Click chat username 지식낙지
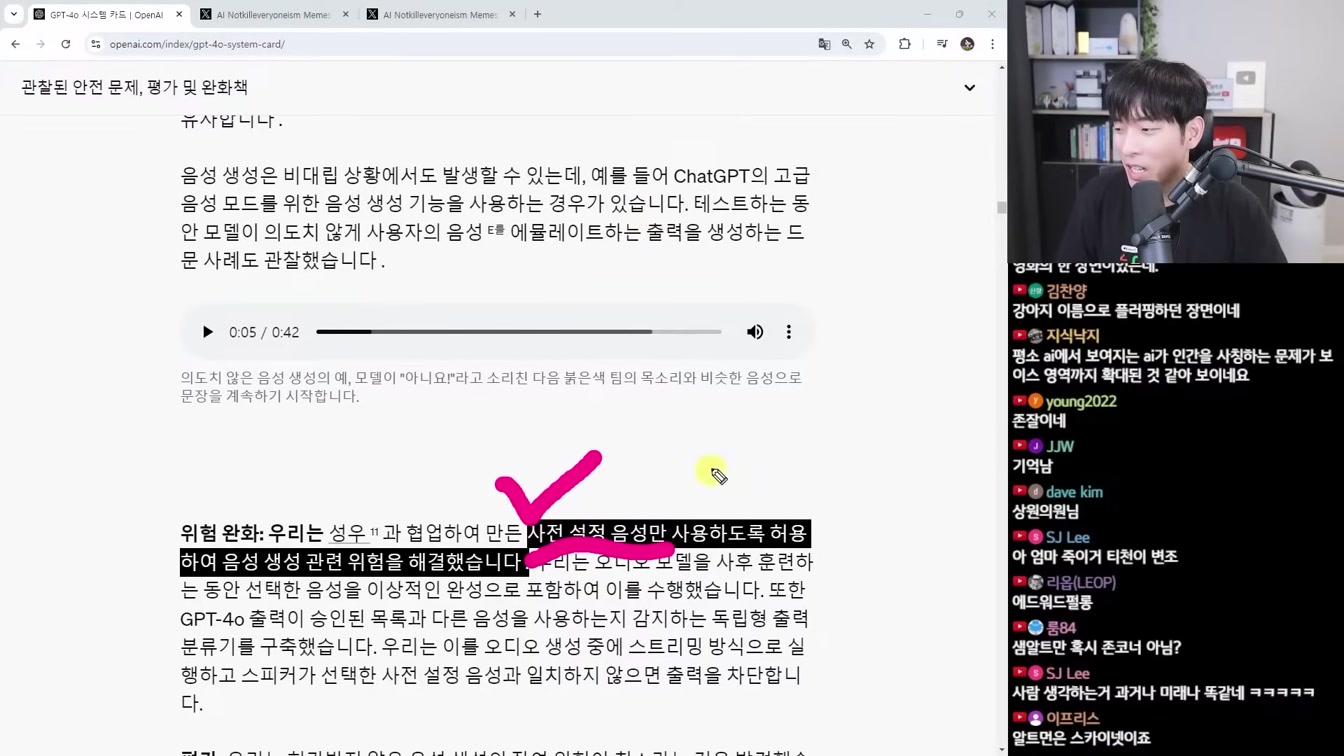 pyautogui.click(x=1073, y=337)
